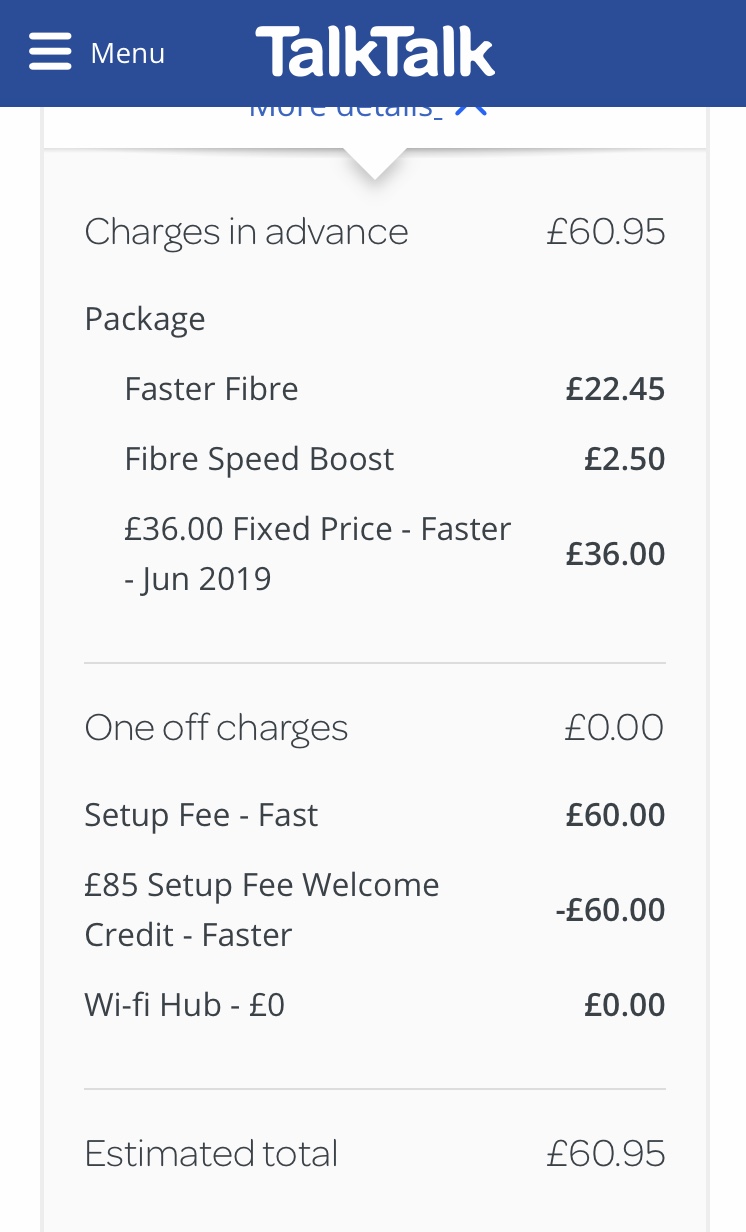Select the Fixed Price Jun 2019 line
This screenshot has height=1232, width=746.
tap(317, 554)
